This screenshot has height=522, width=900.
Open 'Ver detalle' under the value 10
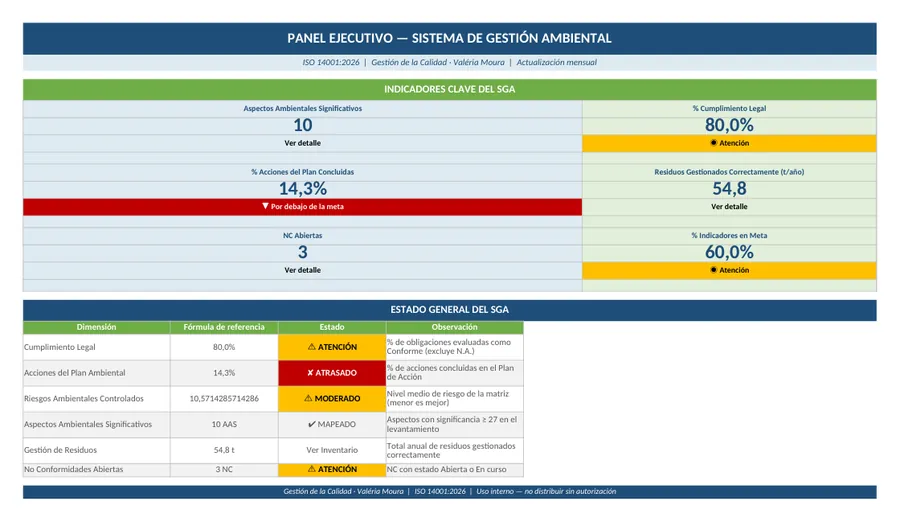click(x=302, y=143)
